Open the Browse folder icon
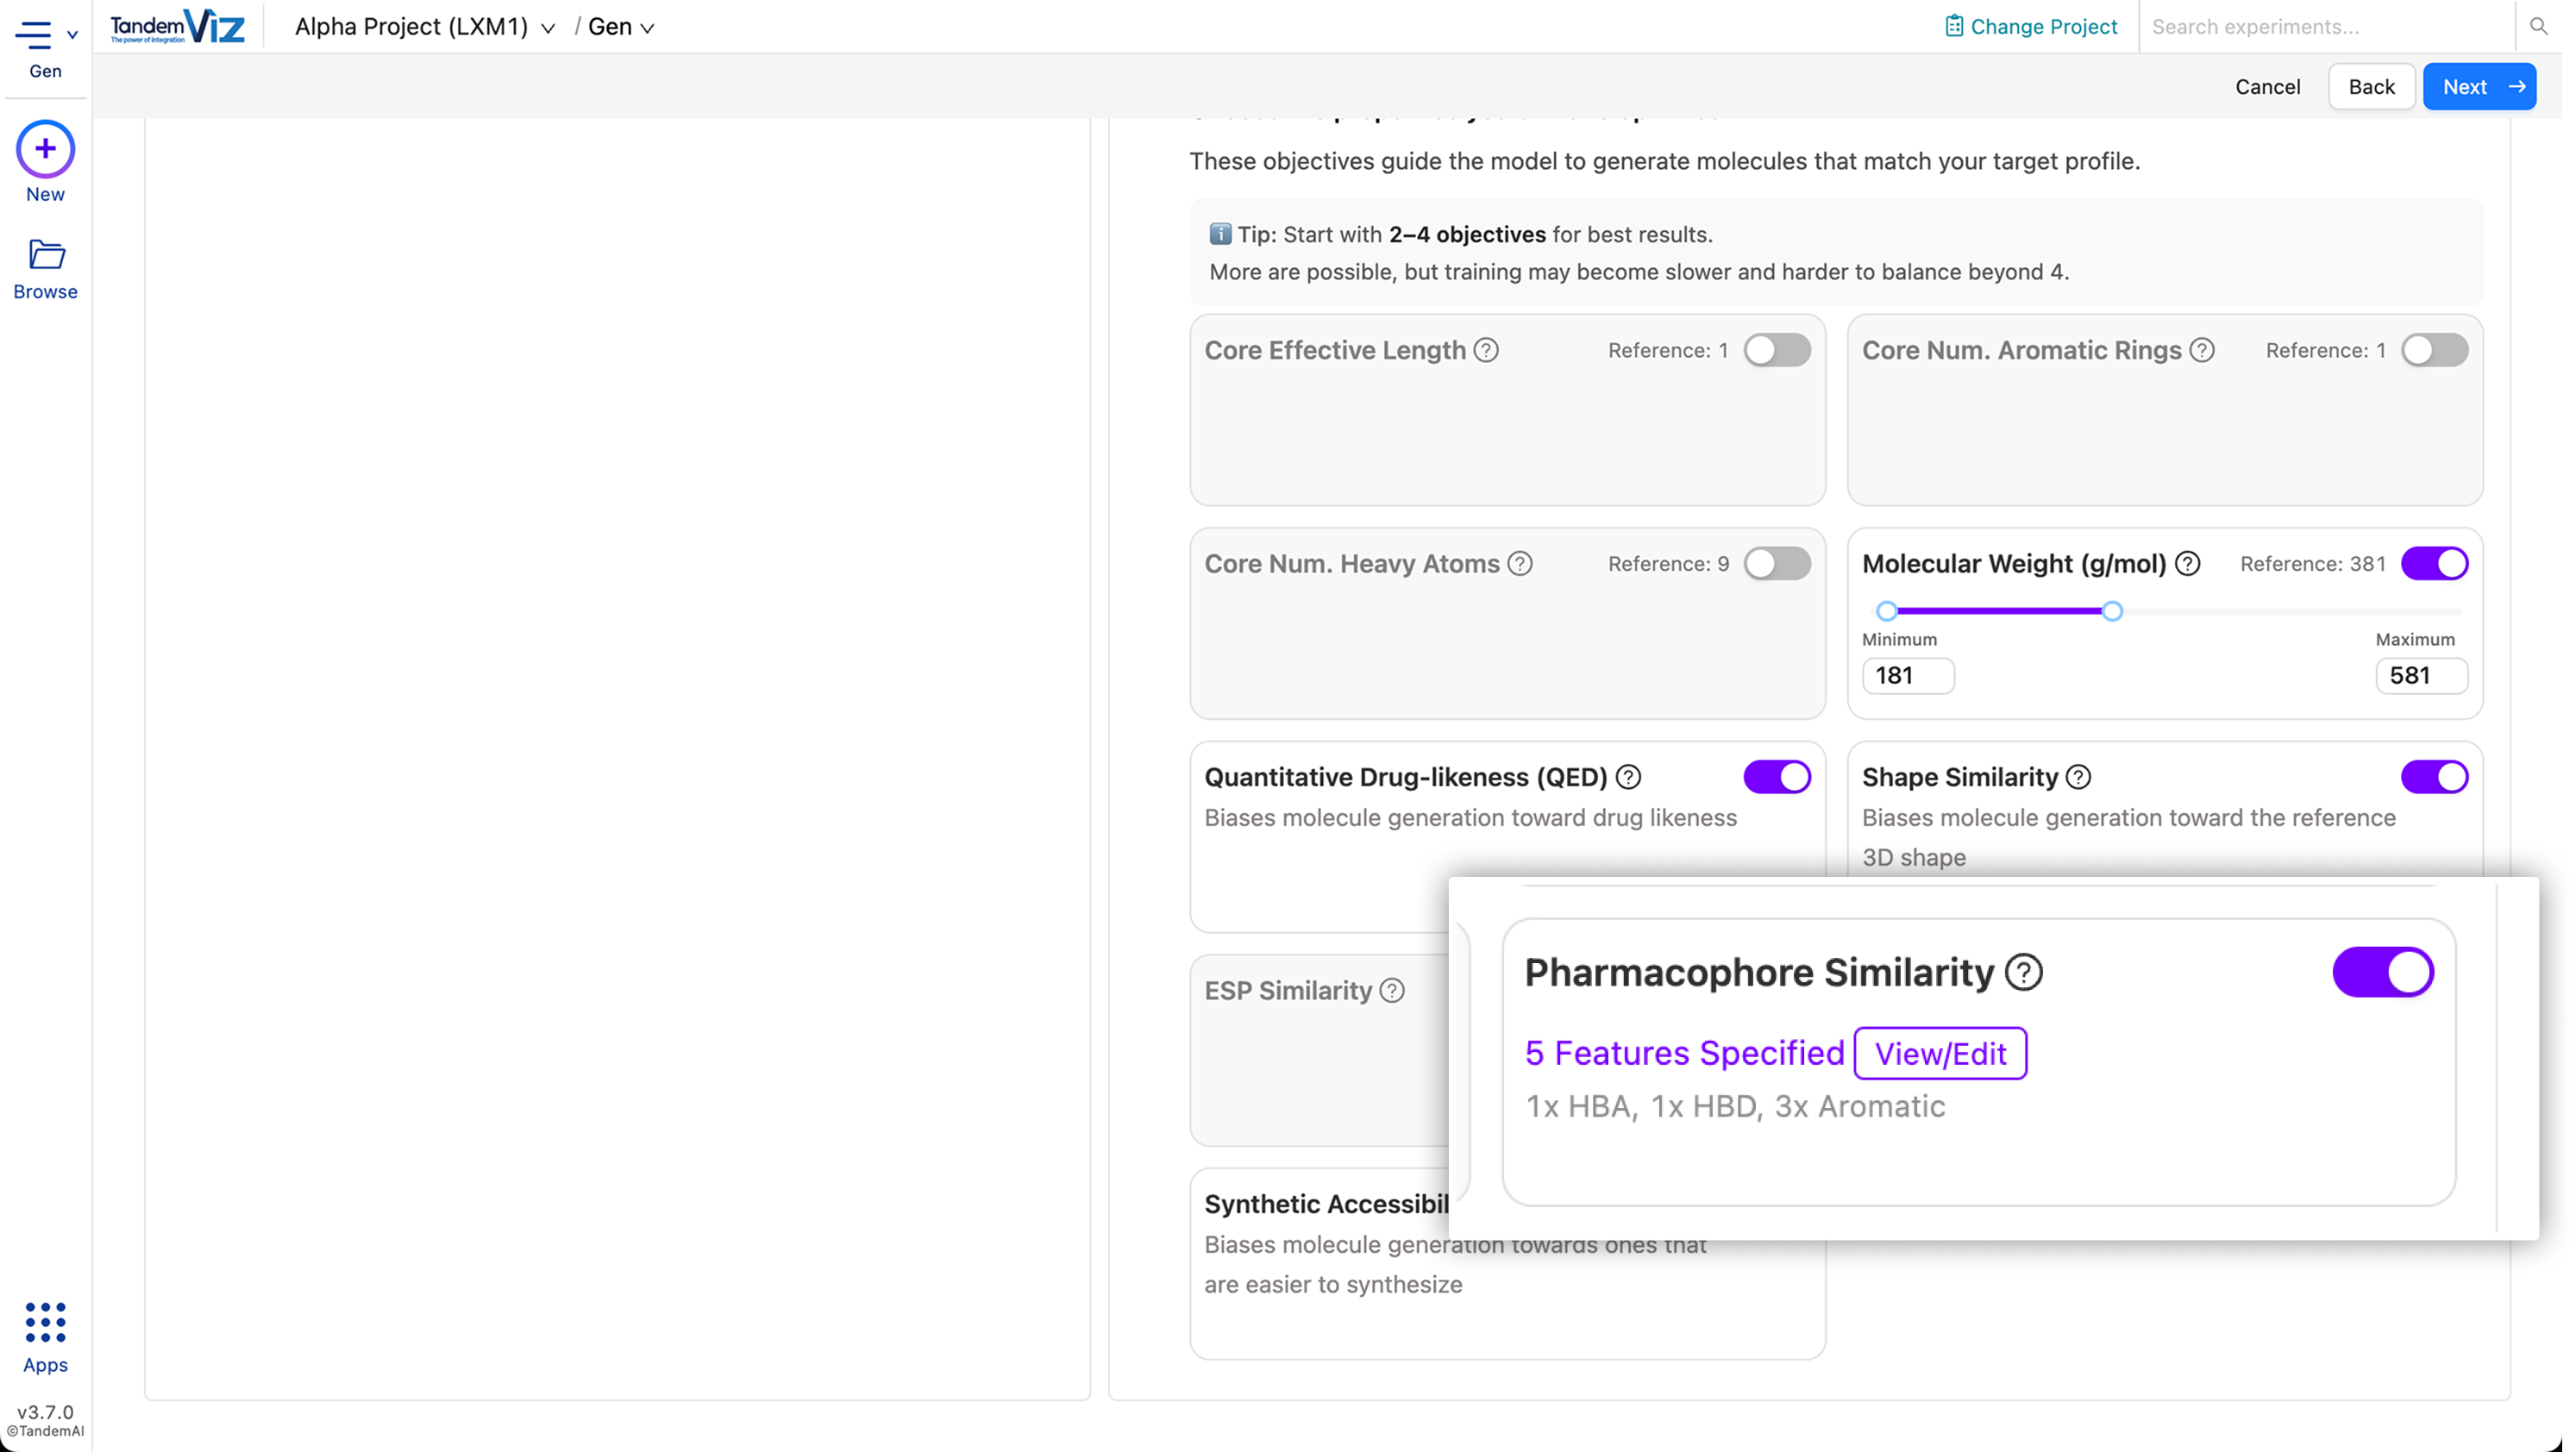Image resolution: width=2576 pixels, height=1452 pixels. [x=45, y=255]
